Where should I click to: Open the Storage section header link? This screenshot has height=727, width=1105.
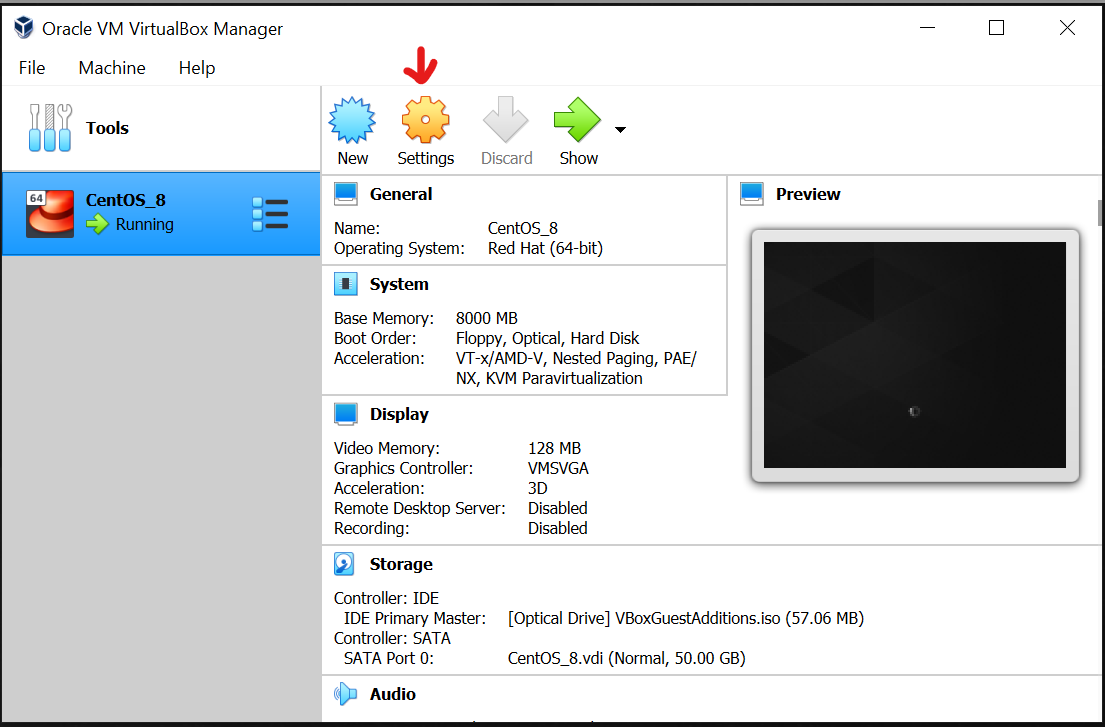(x=401, y=564)
